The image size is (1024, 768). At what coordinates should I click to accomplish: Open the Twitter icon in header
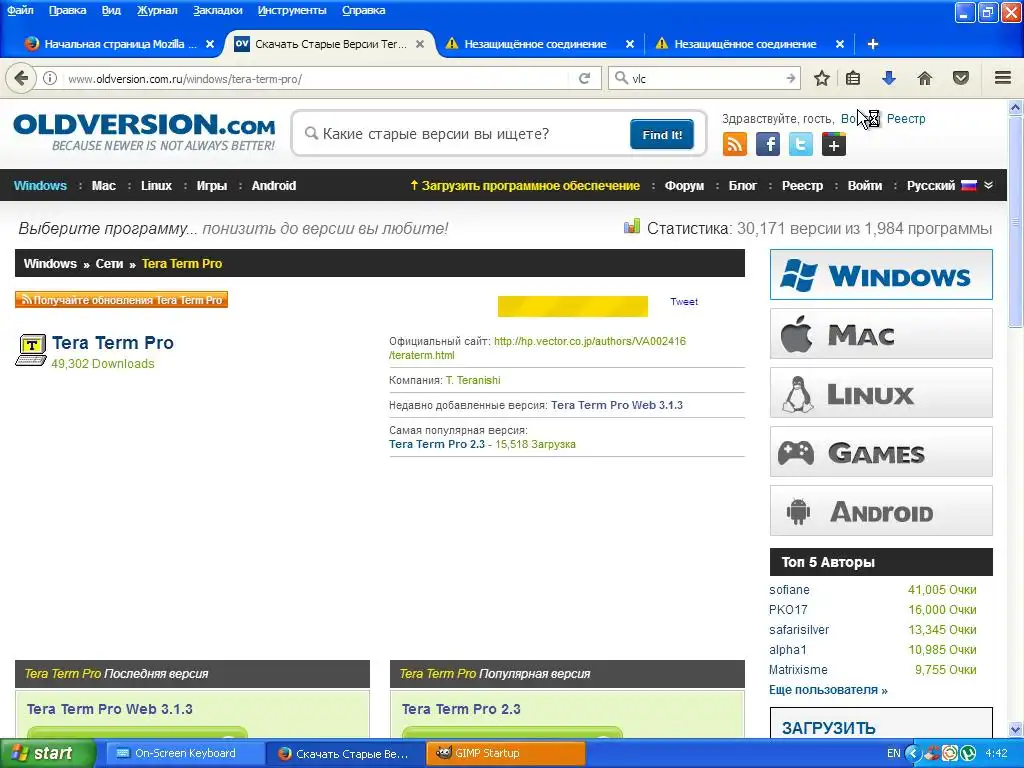pos(801,144)
